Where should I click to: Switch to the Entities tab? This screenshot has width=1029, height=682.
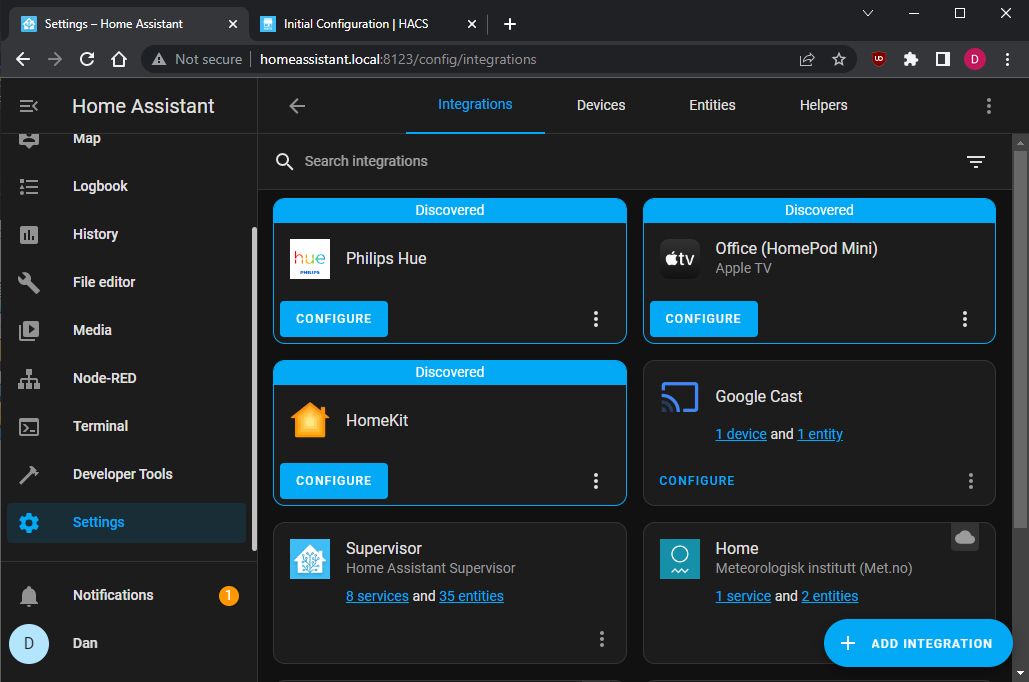712,105
